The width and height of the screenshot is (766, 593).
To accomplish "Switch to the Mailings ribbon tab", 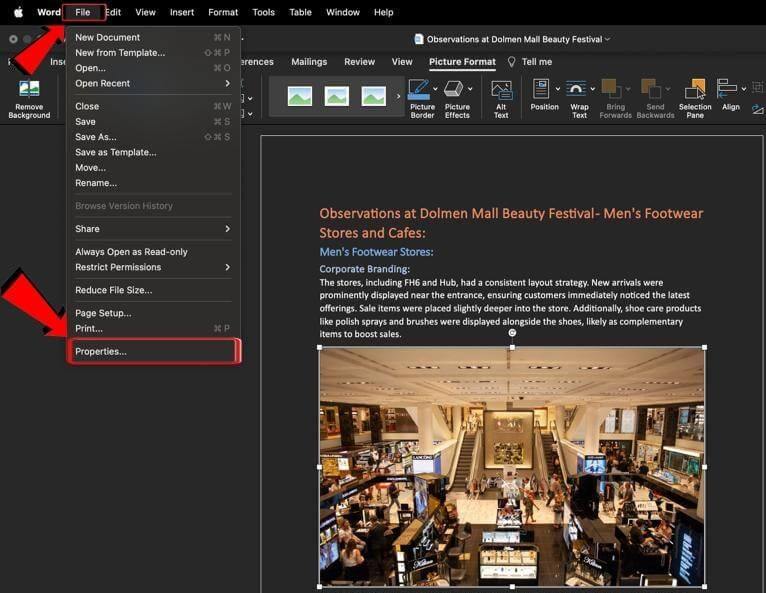I will tap(309, 62).
